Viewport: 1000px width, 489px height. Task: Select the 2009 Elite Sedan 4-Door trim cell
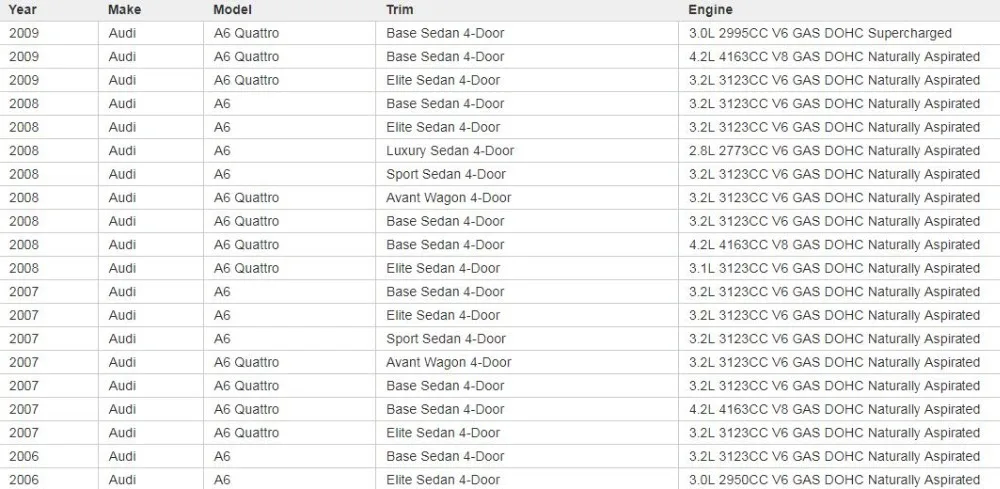527,80
